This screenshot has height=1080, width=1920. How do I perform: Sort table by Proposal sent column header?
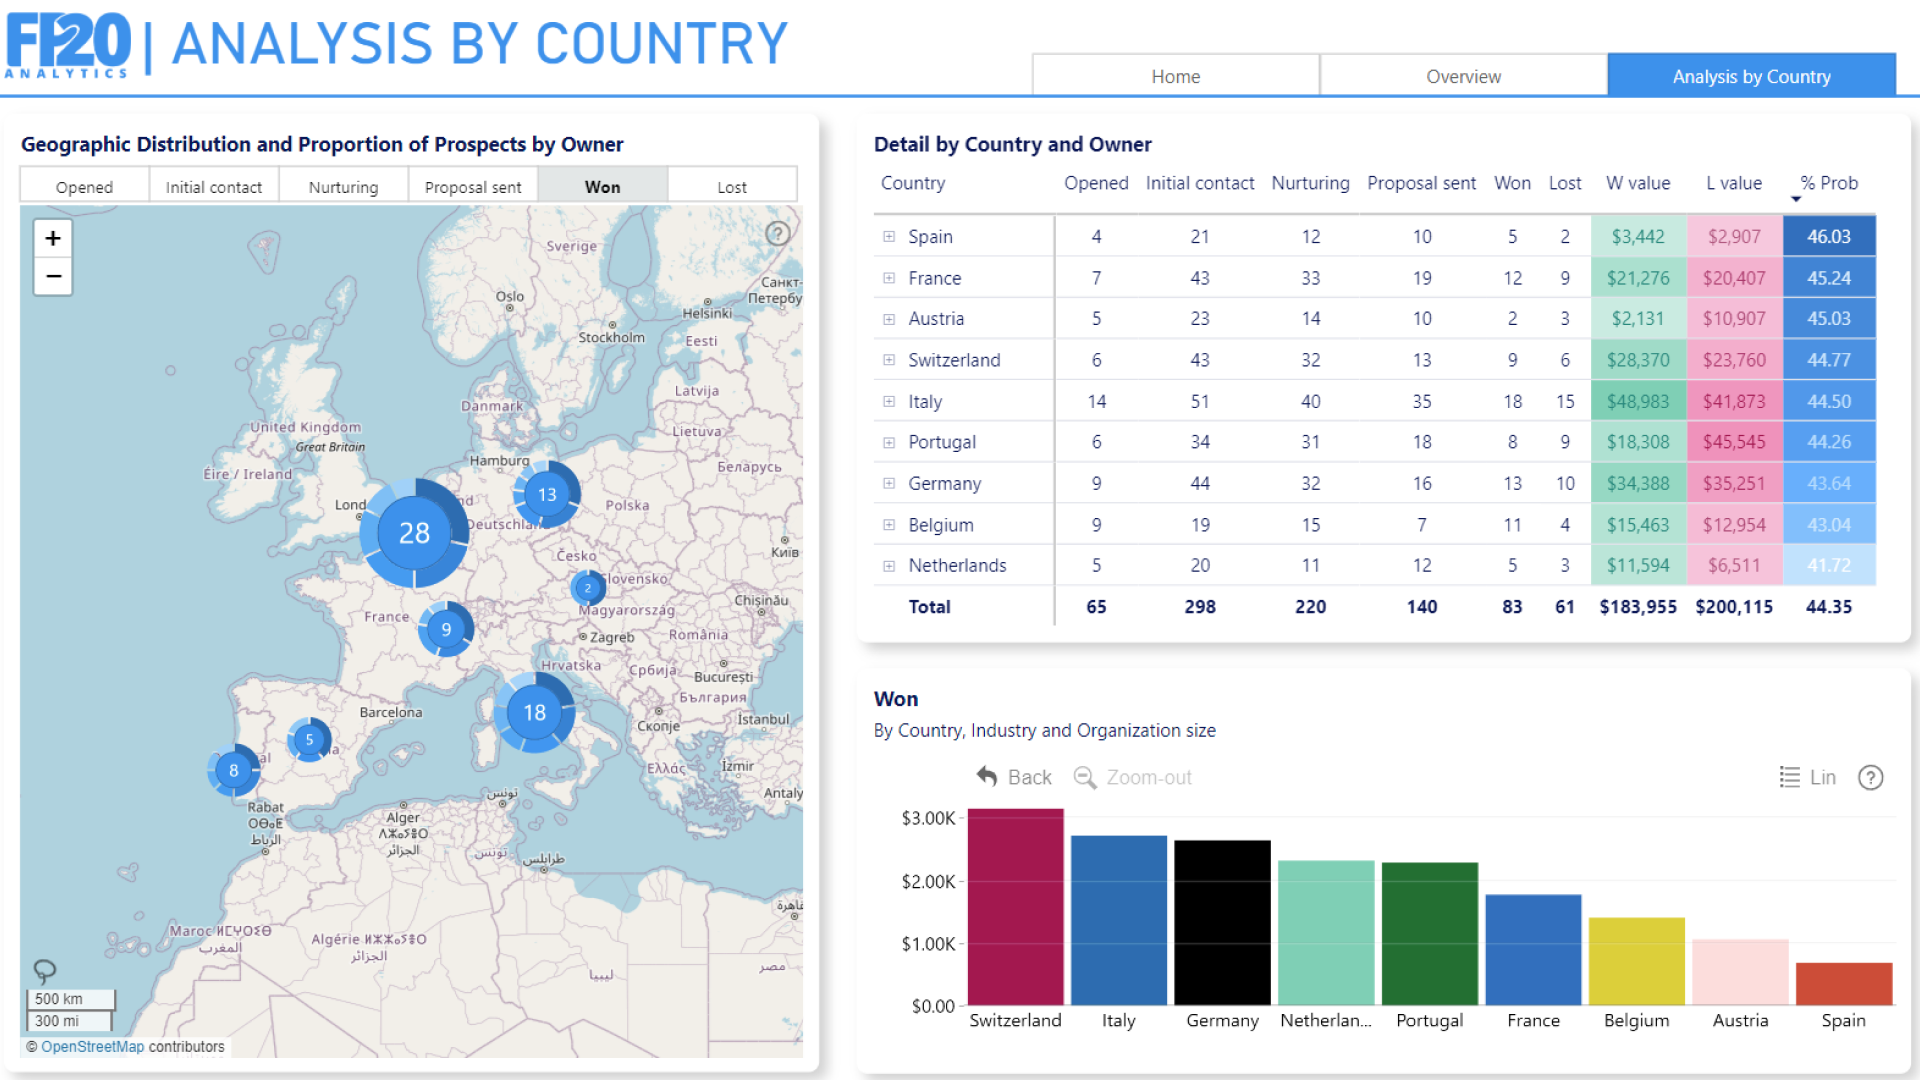click(x=1421, y=183)
